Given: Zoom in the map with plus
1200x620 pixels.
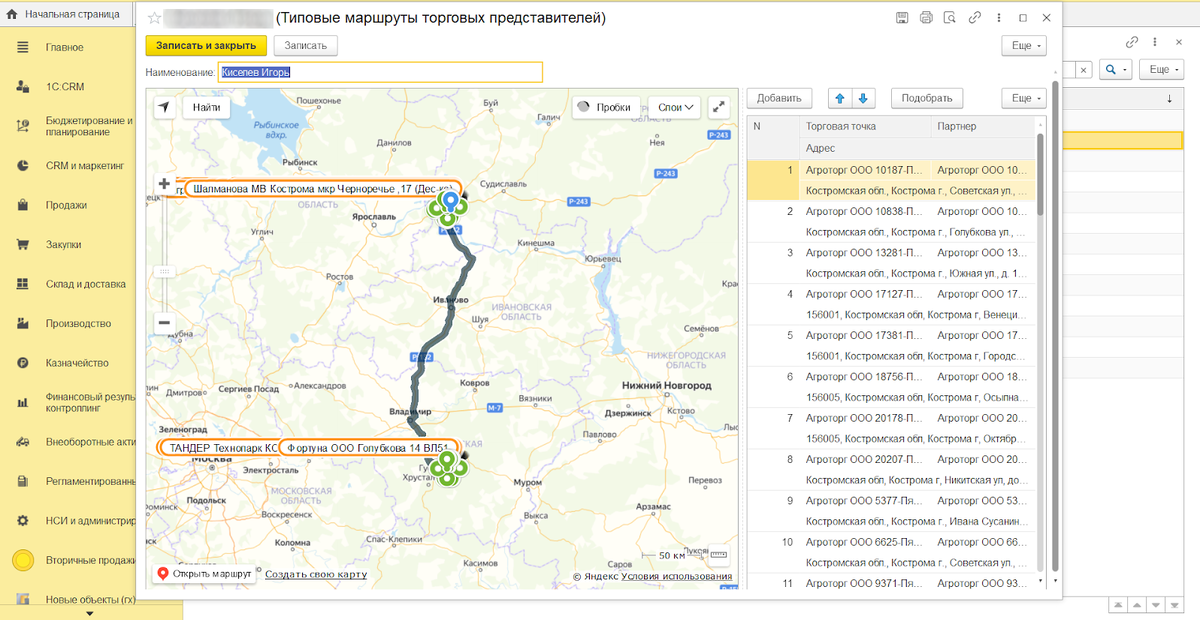Looking at the screenshot, I should [x=164, y=184].
